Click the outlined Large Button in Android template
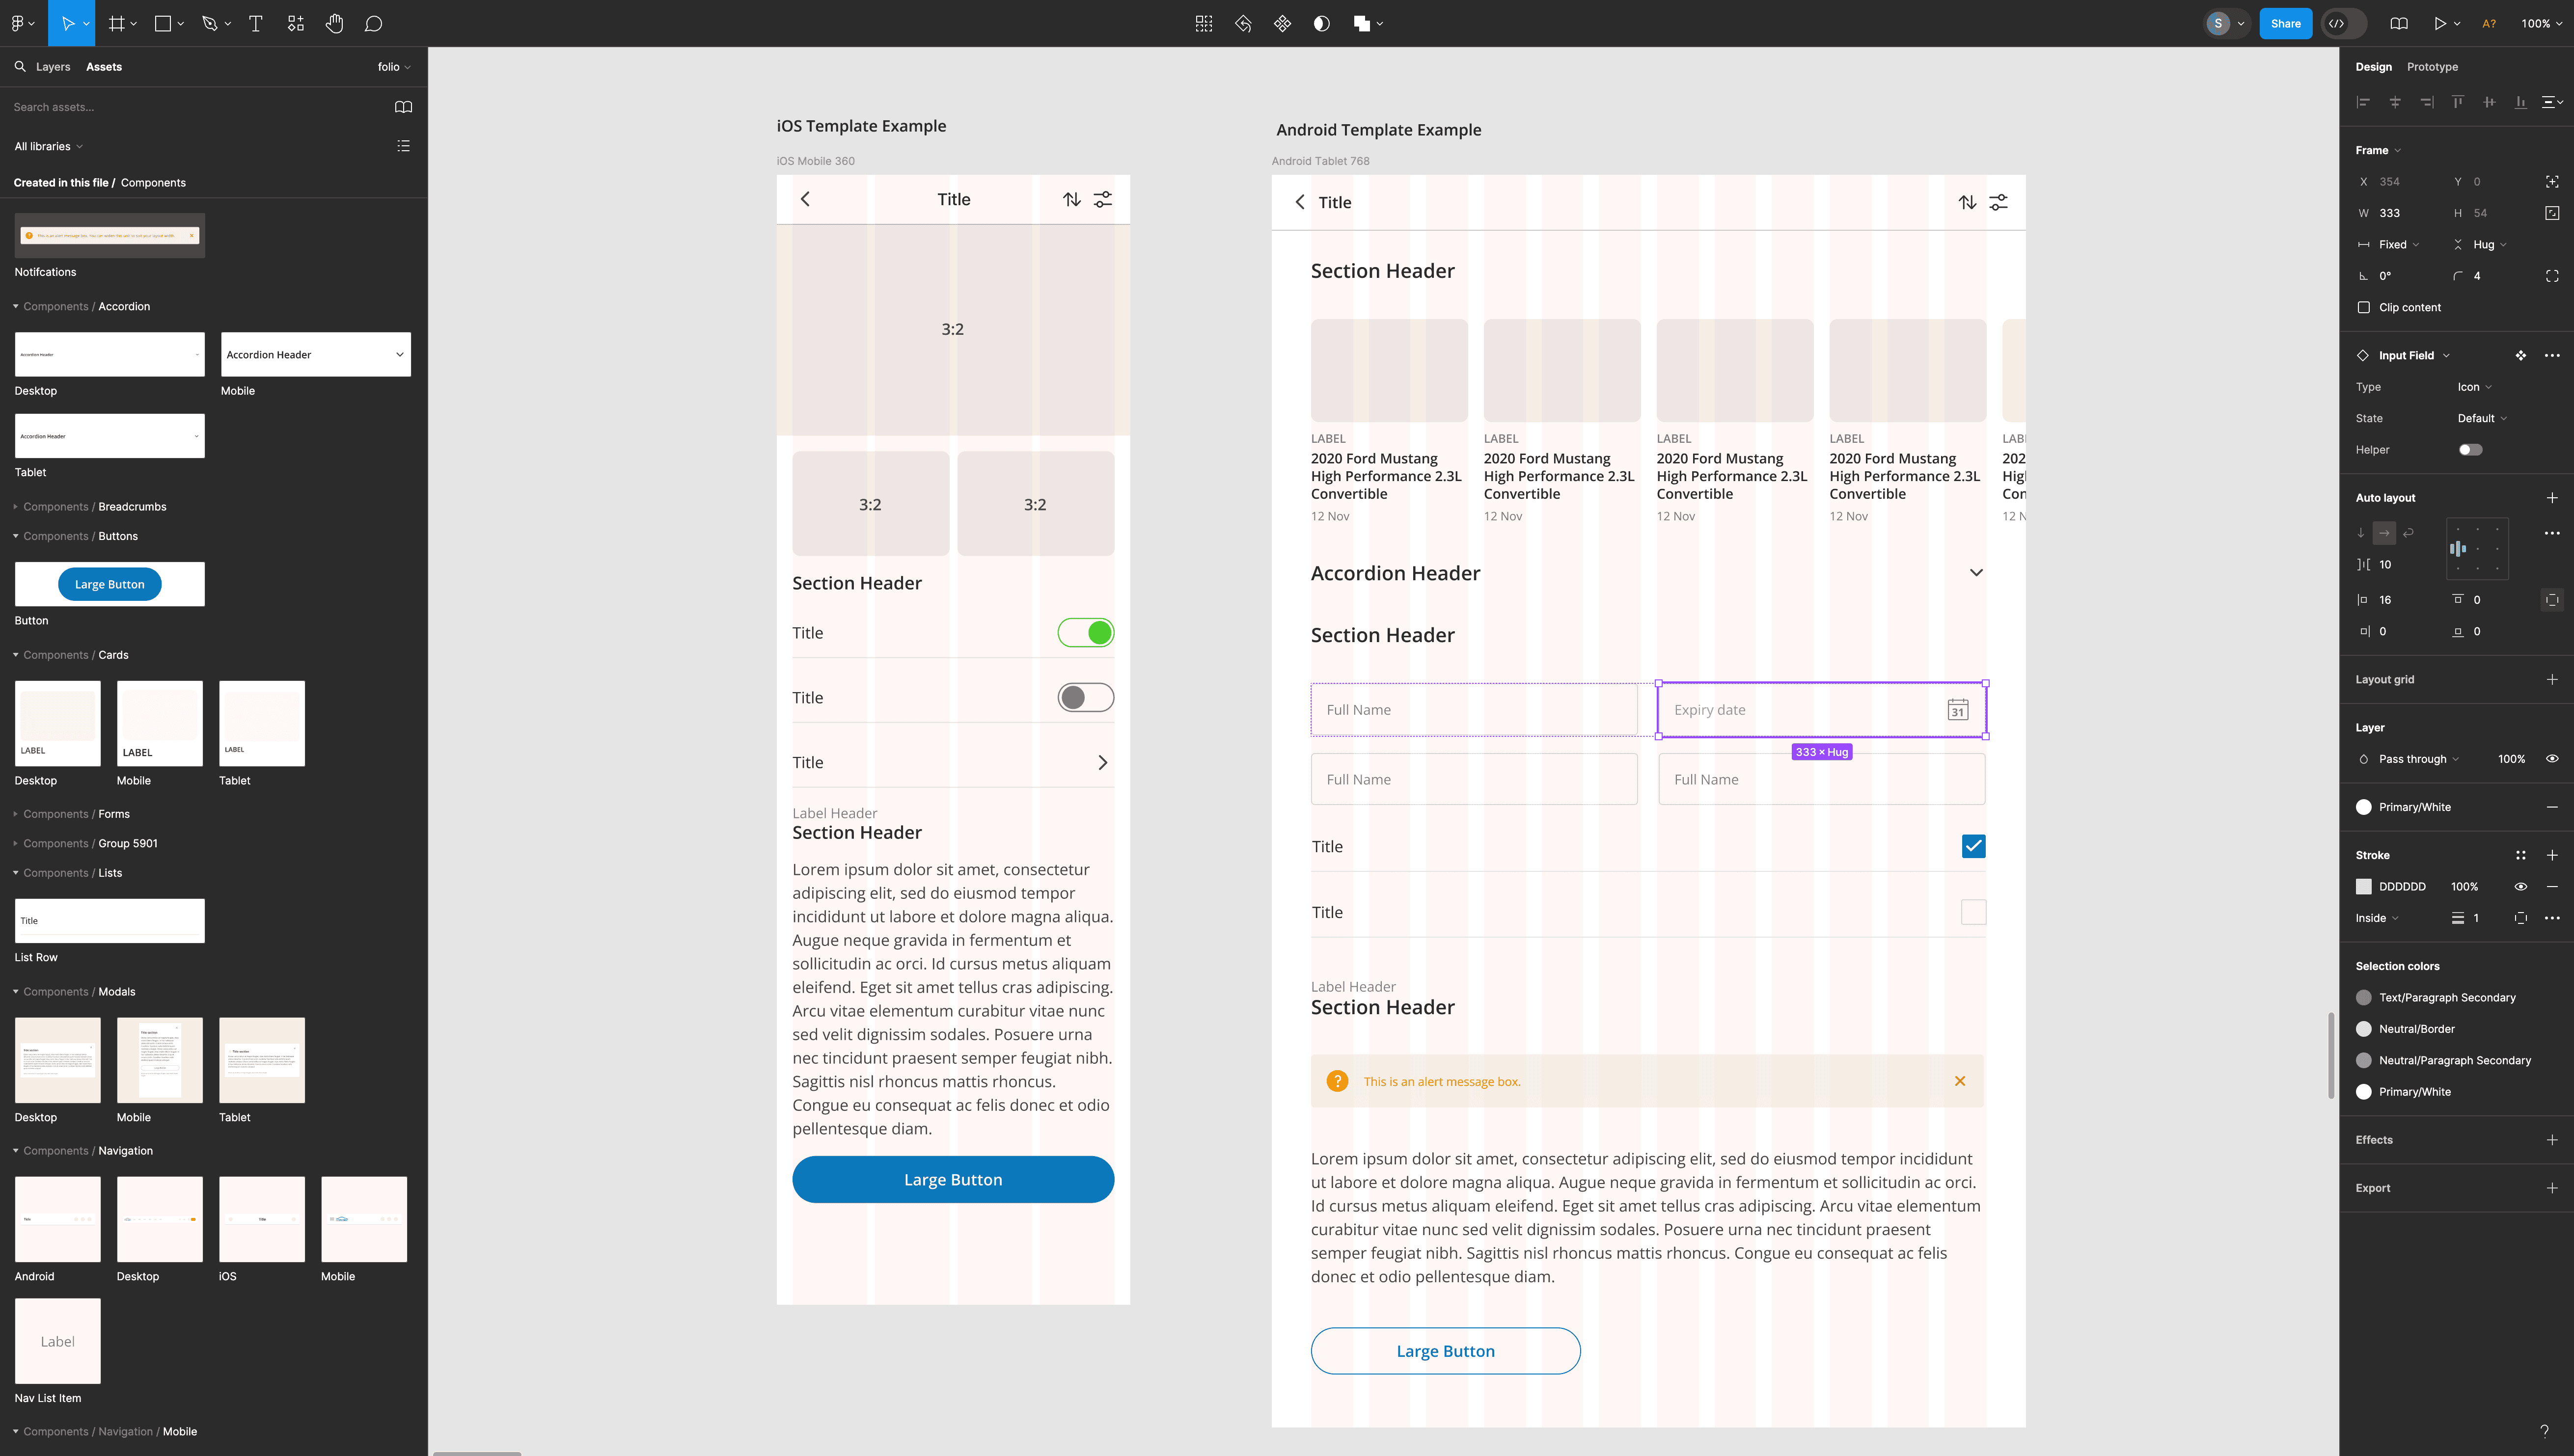This screenshot has width=2574, height=1456. point(1445,1351)
